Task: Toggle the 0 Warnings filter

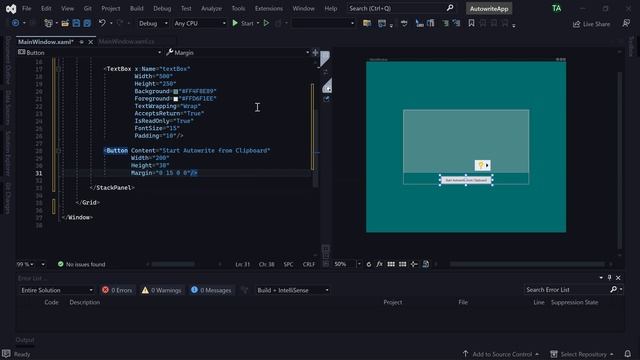Action: pyautogui.click(x=161, y=290)
